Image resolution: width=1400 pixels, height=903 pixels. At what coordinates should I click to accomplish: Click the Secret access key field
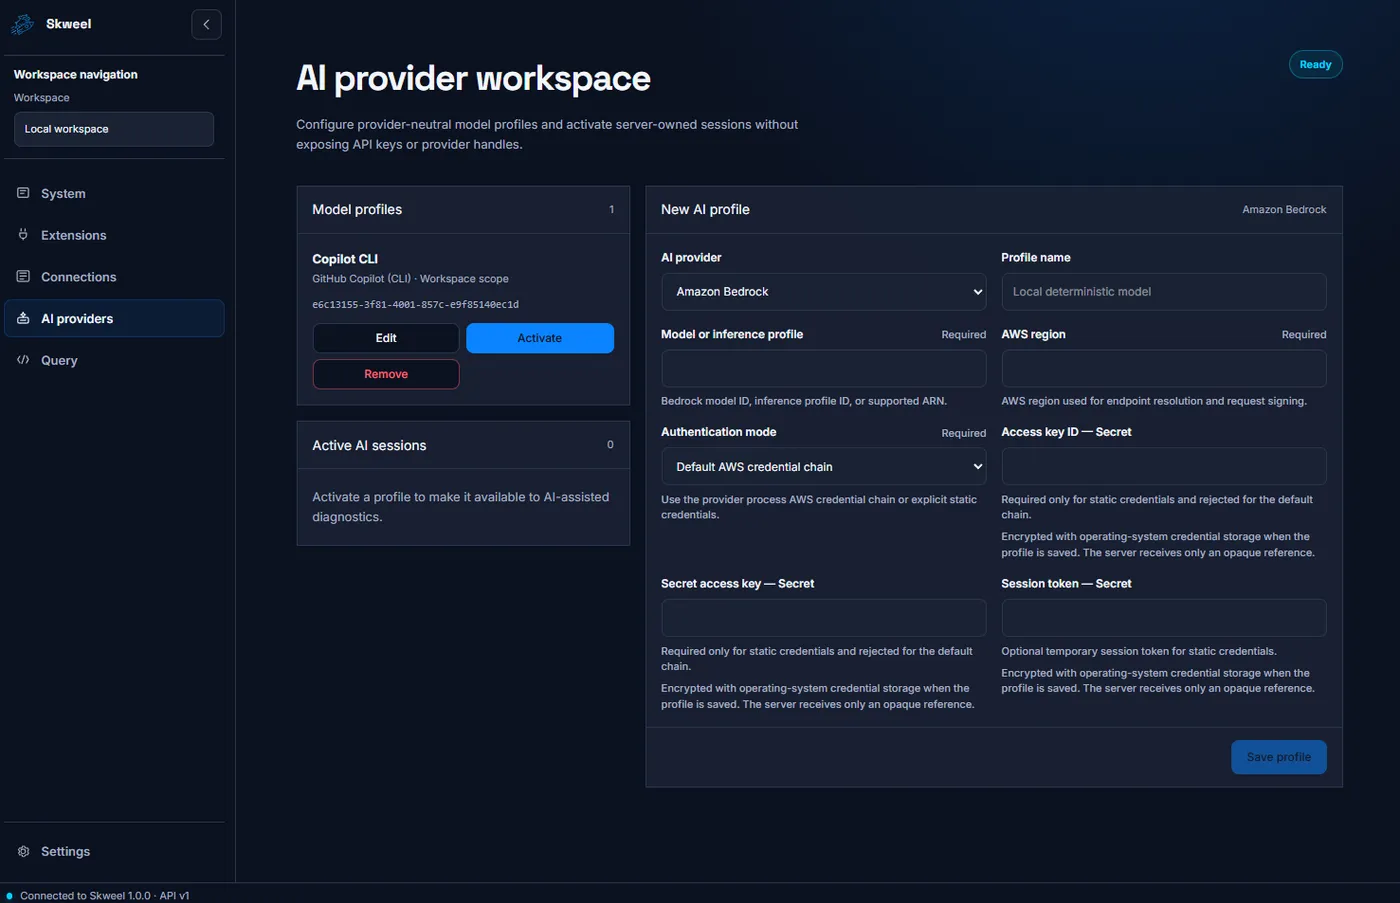pos(824,618)
